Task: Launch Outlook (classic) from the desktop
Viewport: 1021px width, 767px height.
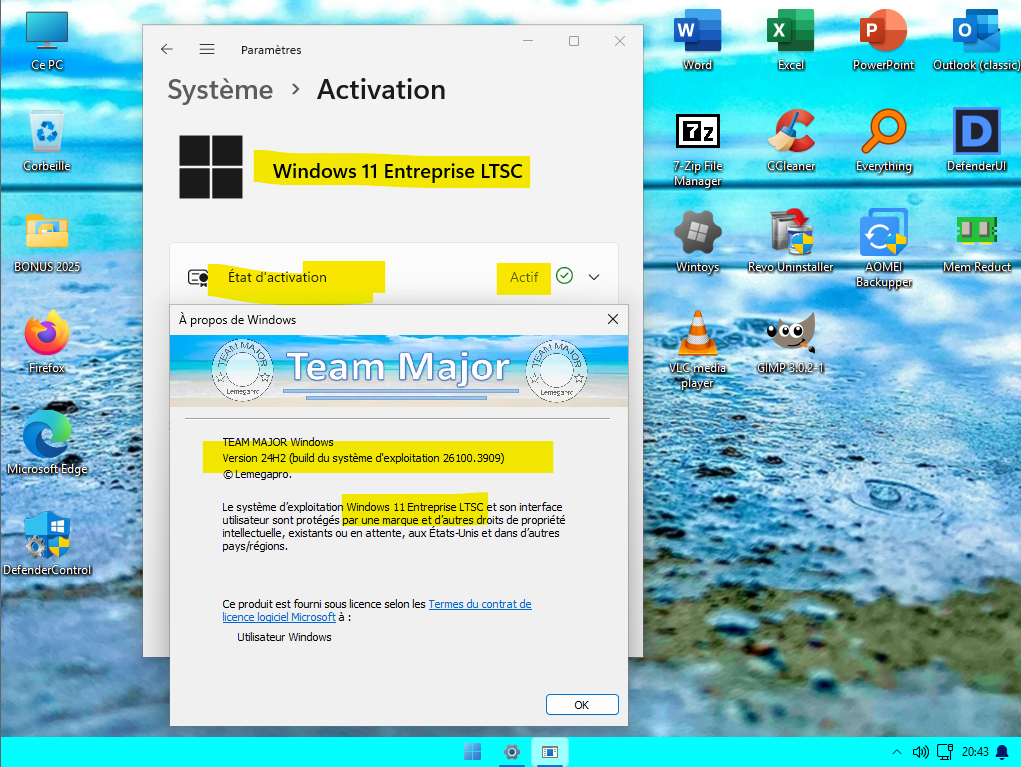Action: [976, 39]
